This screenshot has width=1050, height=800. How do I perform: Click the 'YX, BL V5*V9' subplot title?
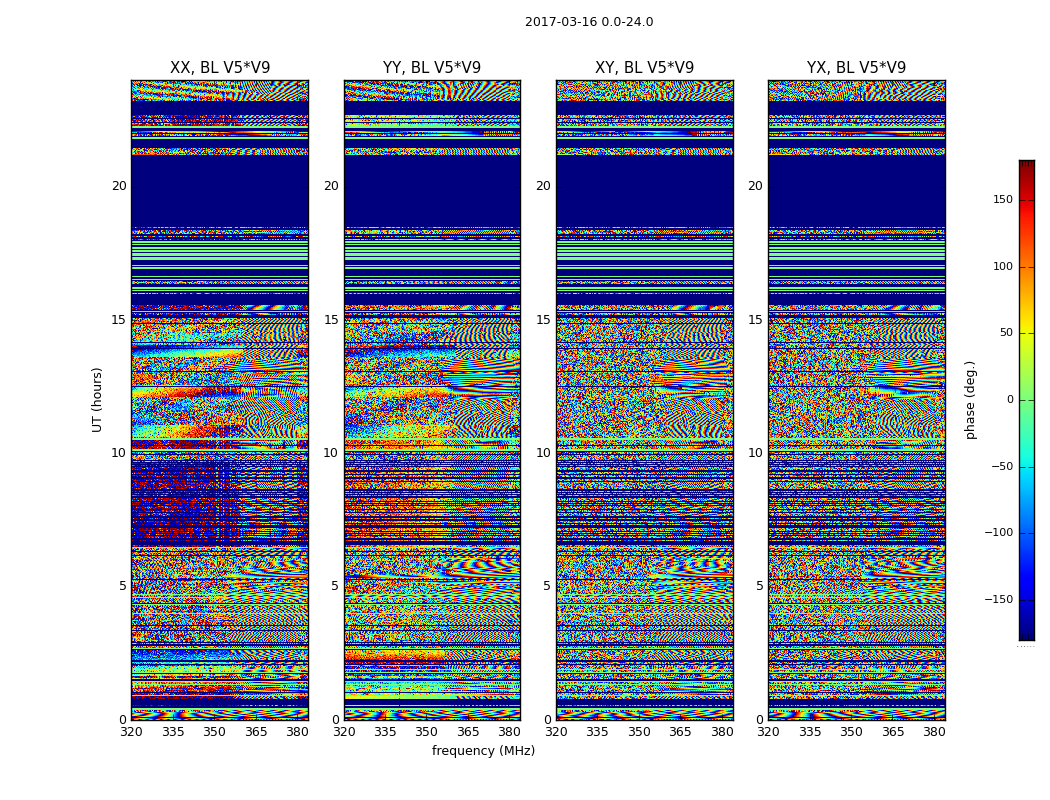856,68
